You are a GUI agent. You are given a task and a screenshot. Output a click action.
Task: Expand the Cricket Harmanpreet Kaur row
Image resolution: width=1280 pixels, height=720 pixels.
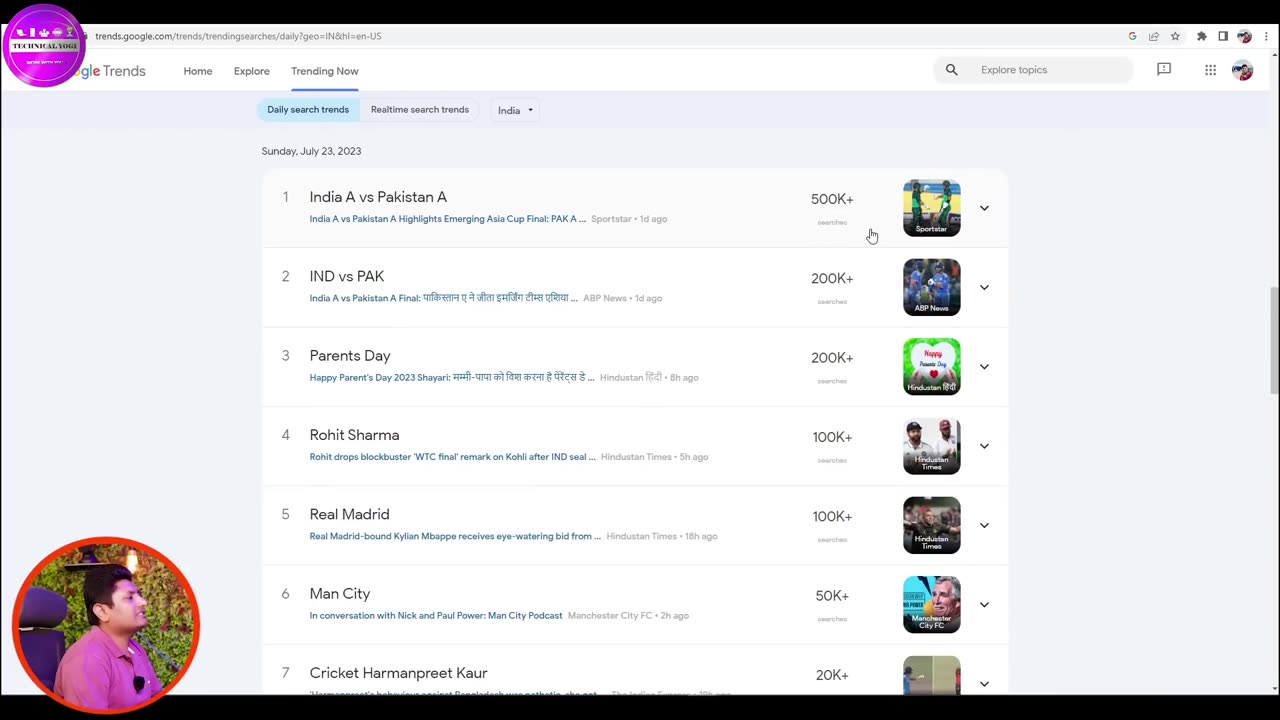(x=984, y=684)
